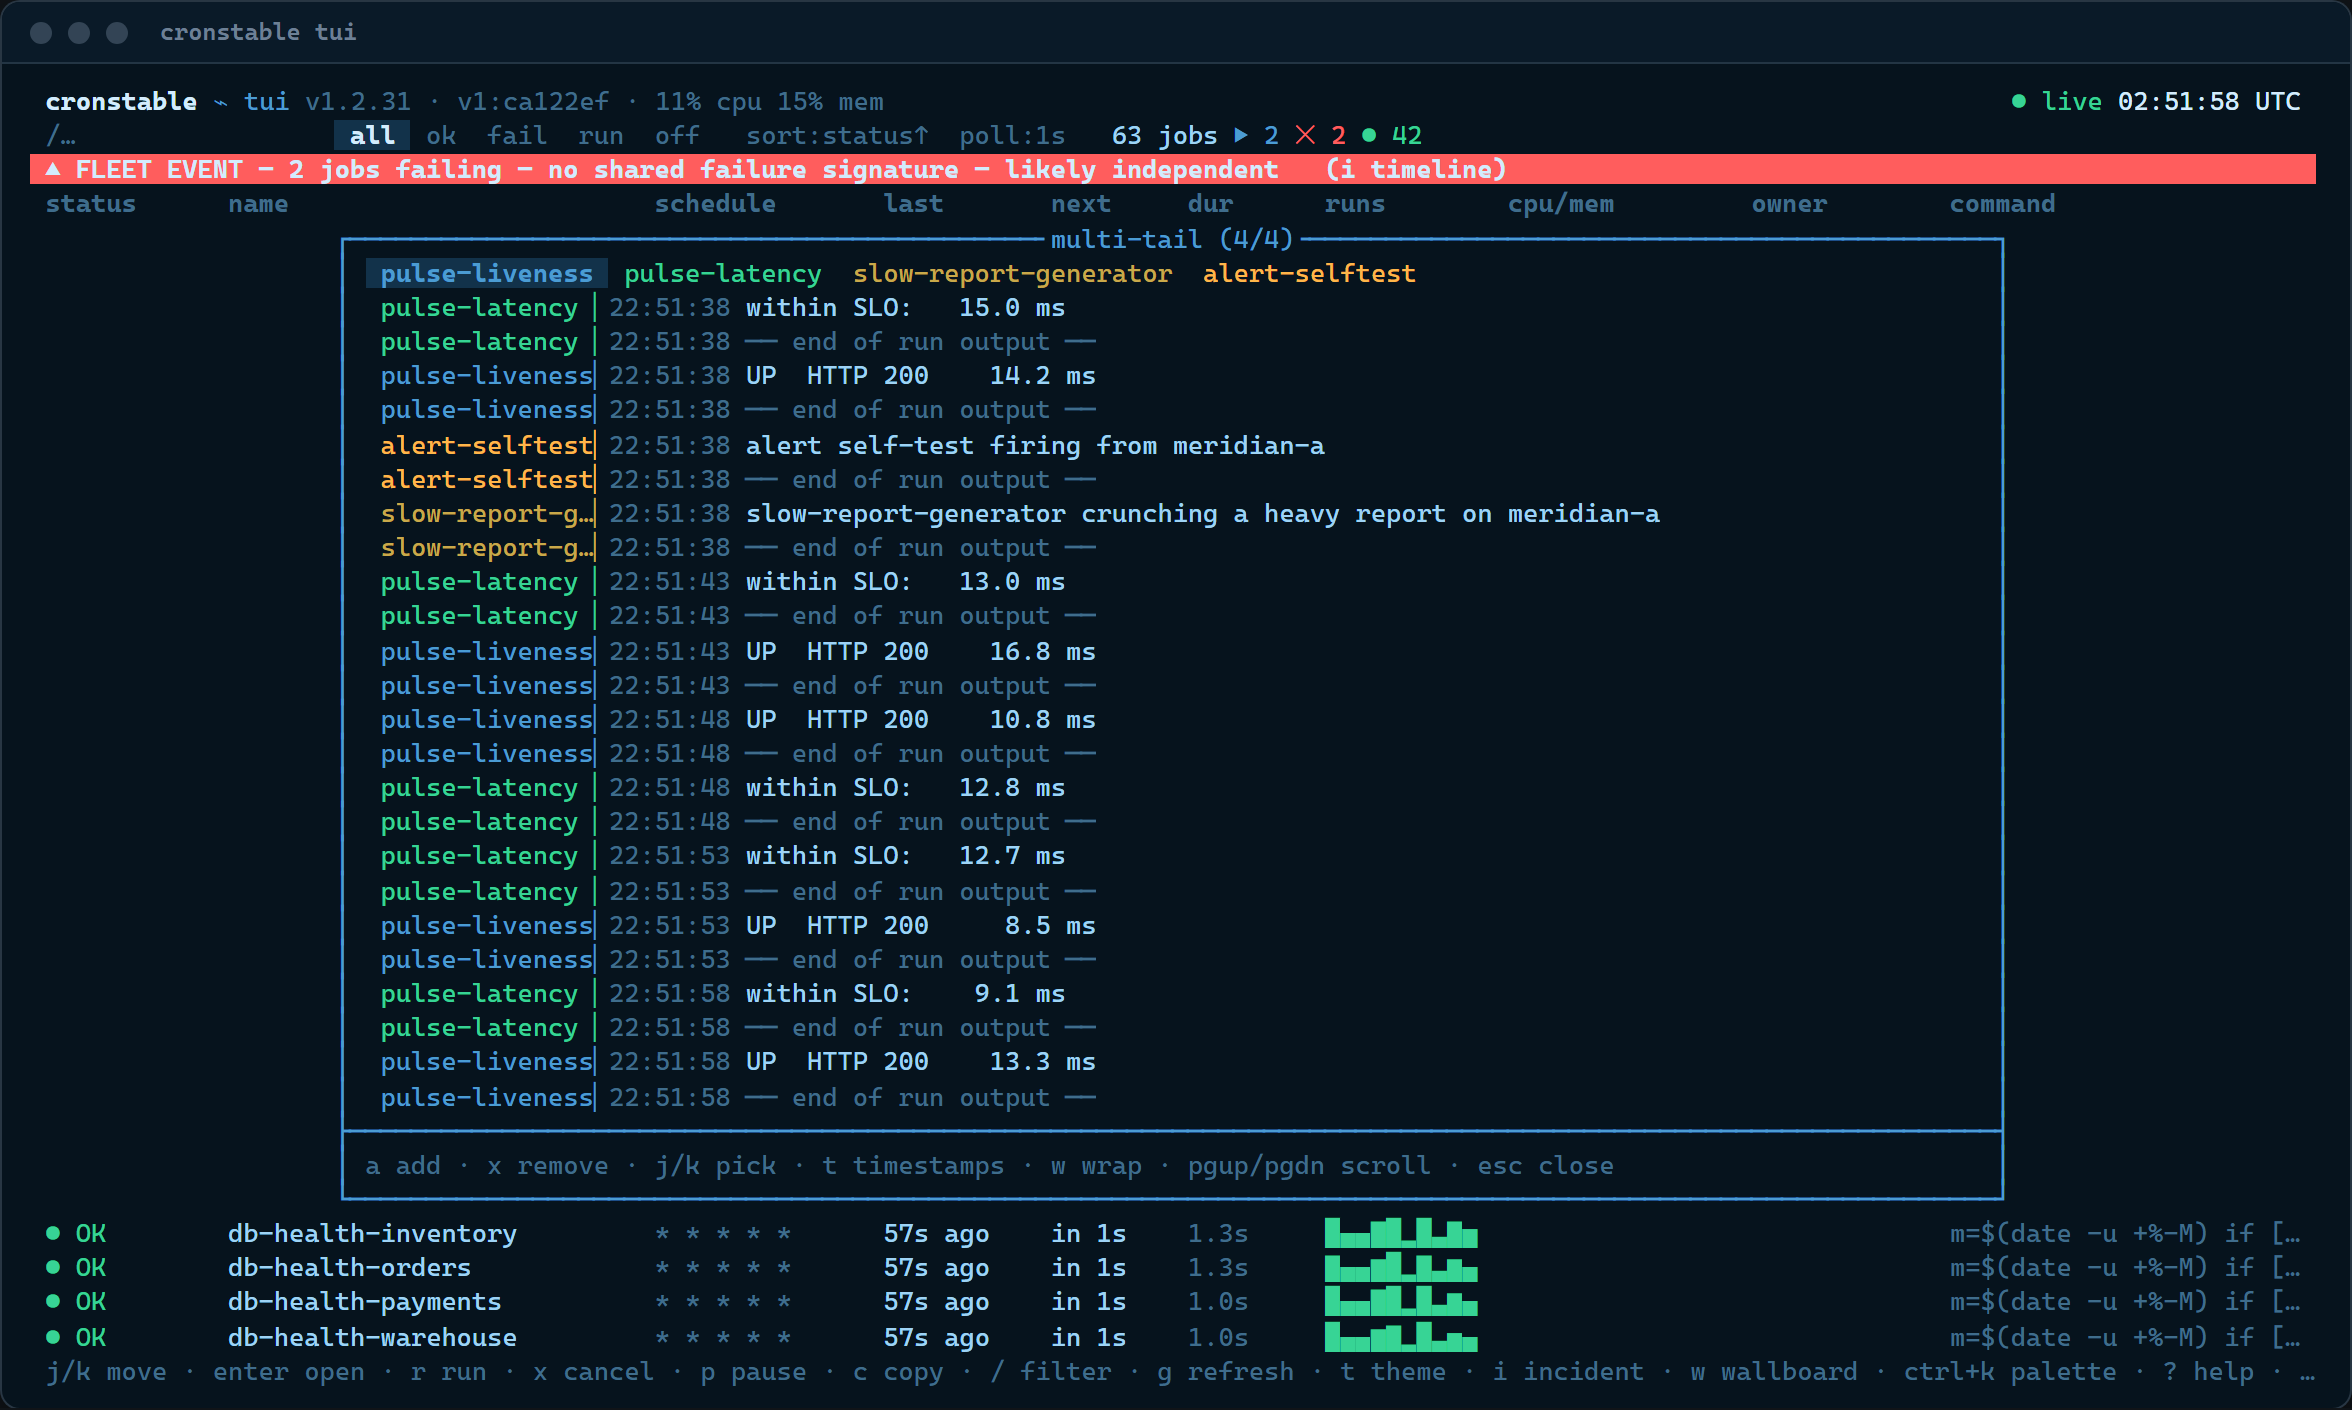Switch to the 'run' filter tab
This screenshot has width=2352, height=1410.
(600, 135)
